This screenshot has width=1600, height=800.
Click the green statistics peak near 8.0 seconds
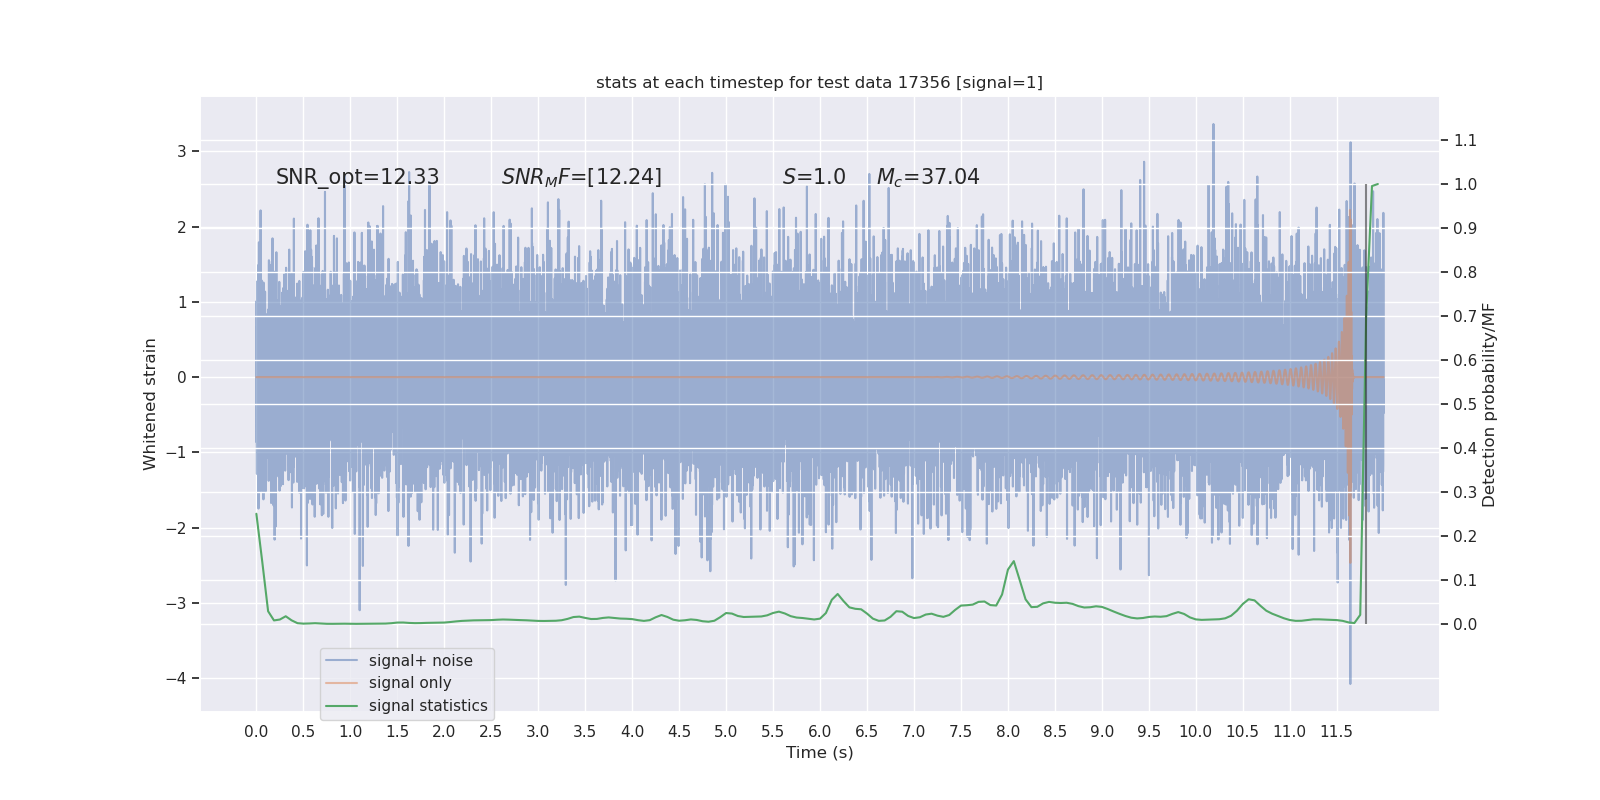1013,562
